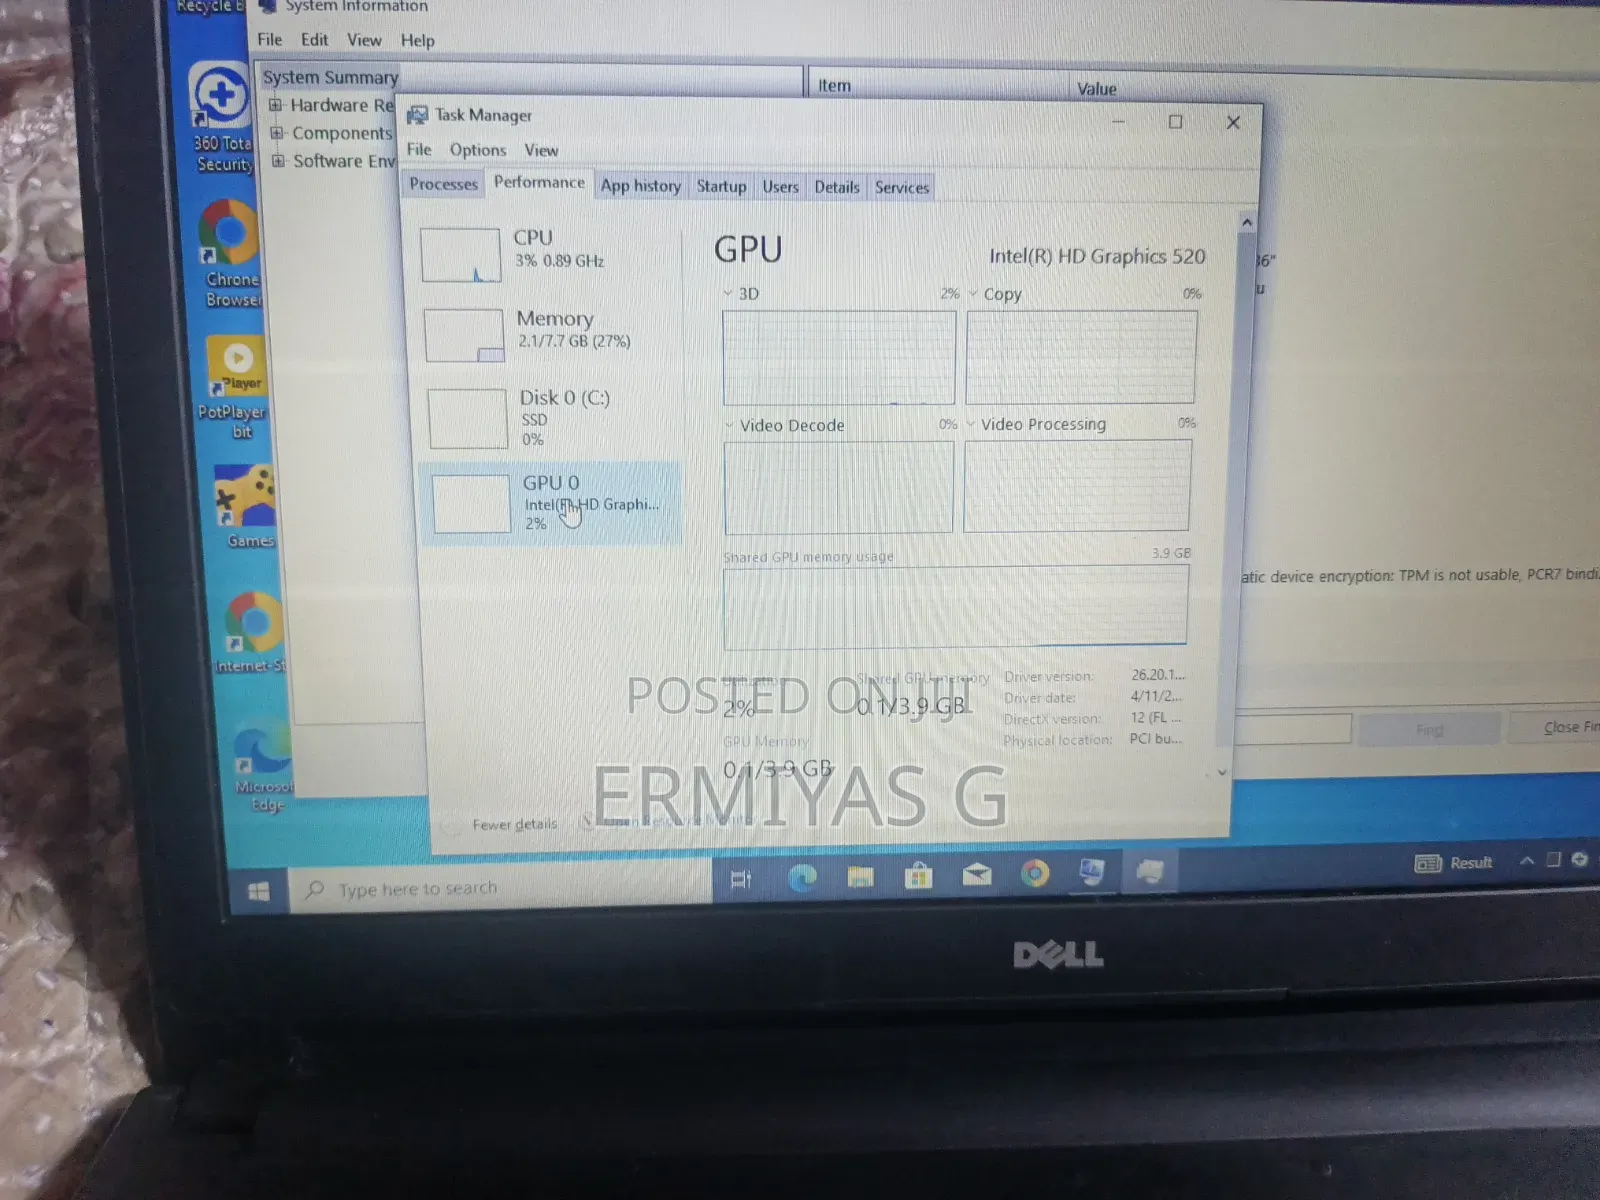1600x1200 pixels.
Task: Switch to System Information taskbar icon
Action: 1092,873
